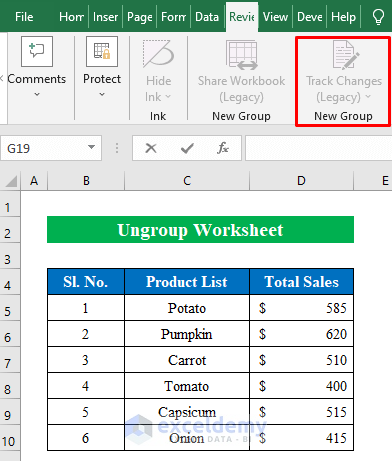Select the sales value 515

click(x=301, y=412)
